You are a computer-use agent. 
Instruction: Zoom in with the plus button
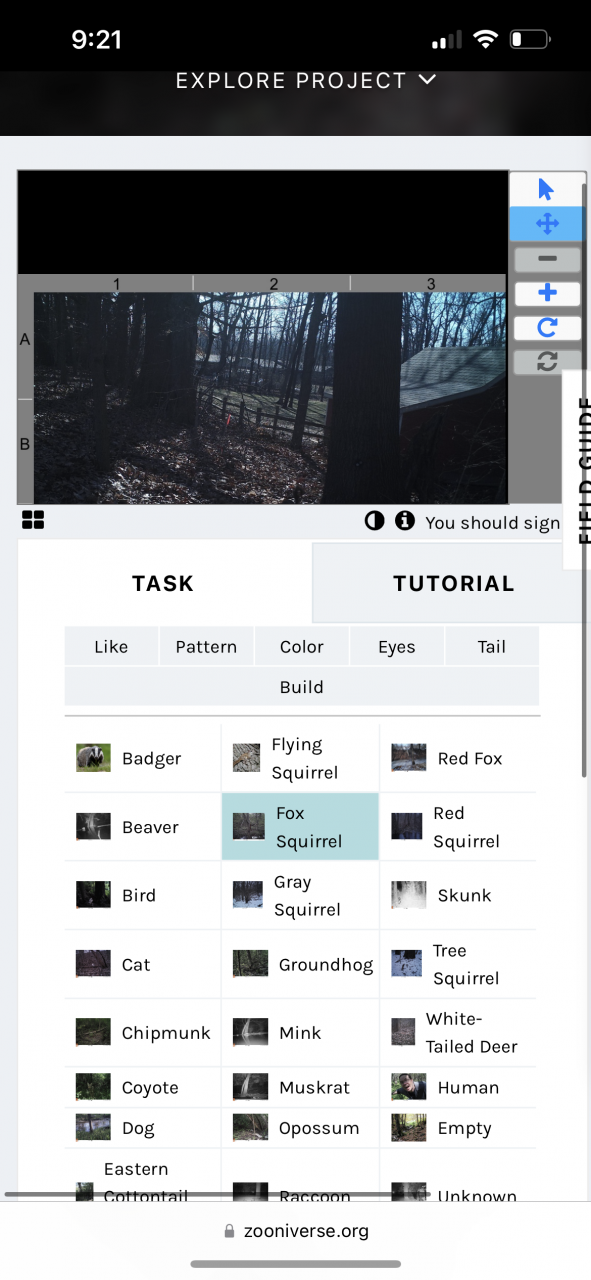546,293
